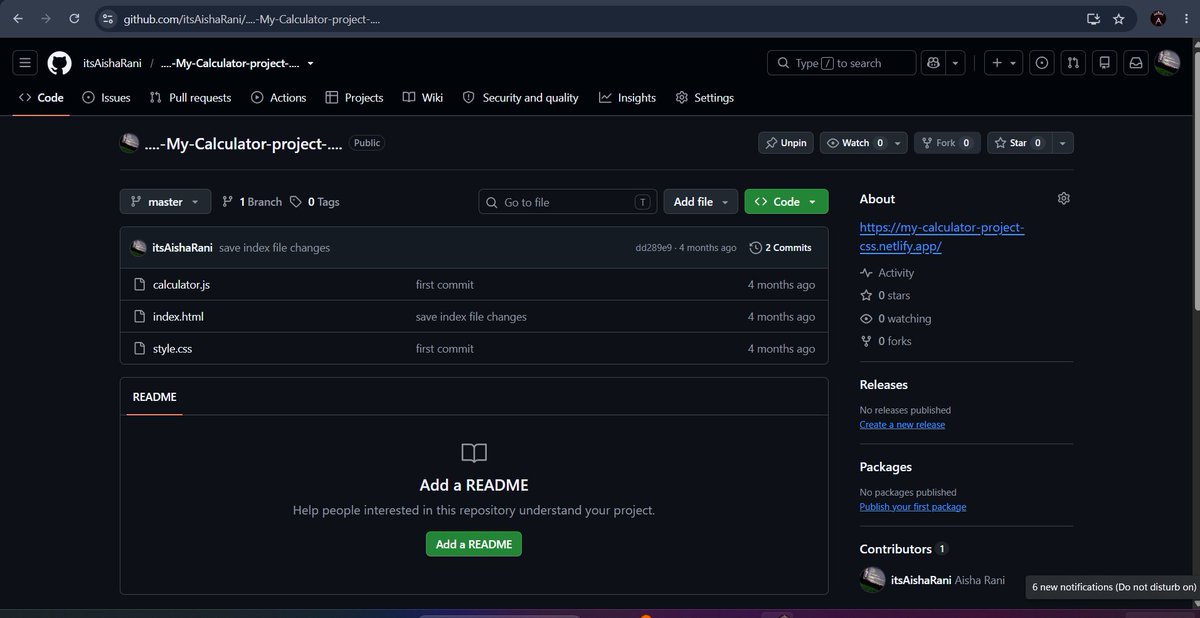Open the Watch notifications dropdown
1200x618 pixels.
[x=864, y=143]
